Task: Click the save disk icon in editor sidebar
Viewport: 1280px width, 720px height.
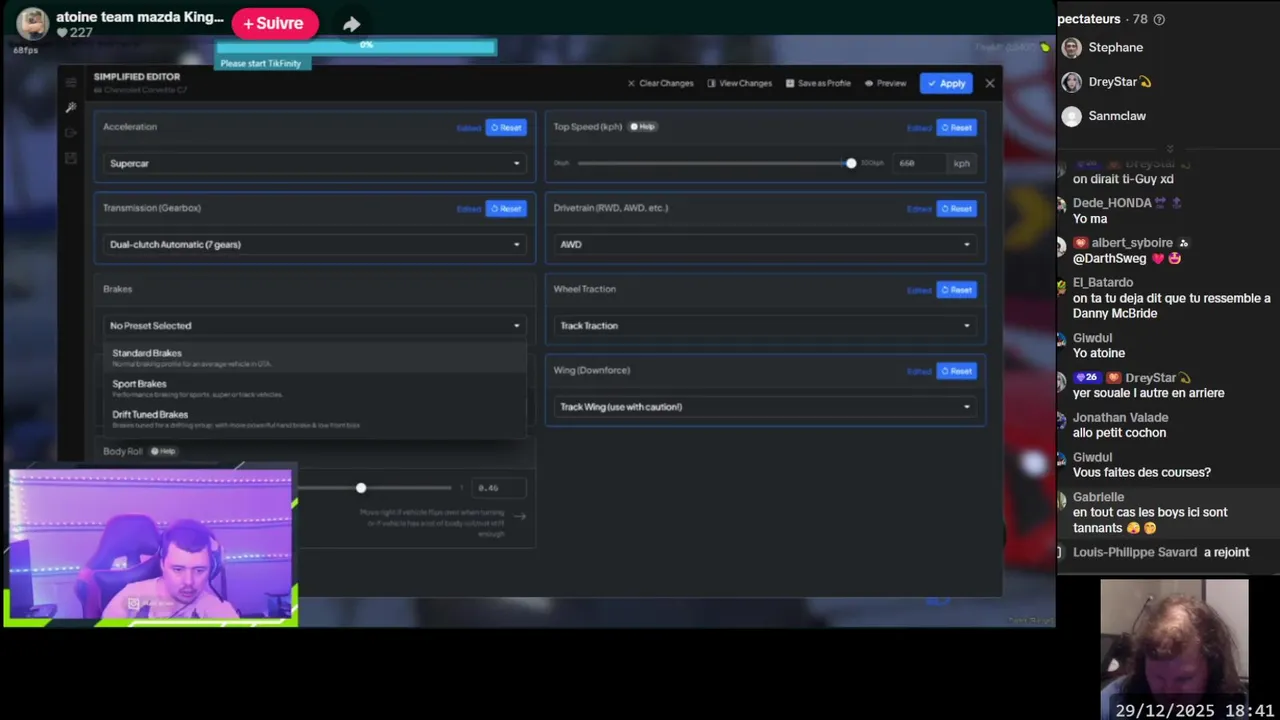Action: [71, 158]
